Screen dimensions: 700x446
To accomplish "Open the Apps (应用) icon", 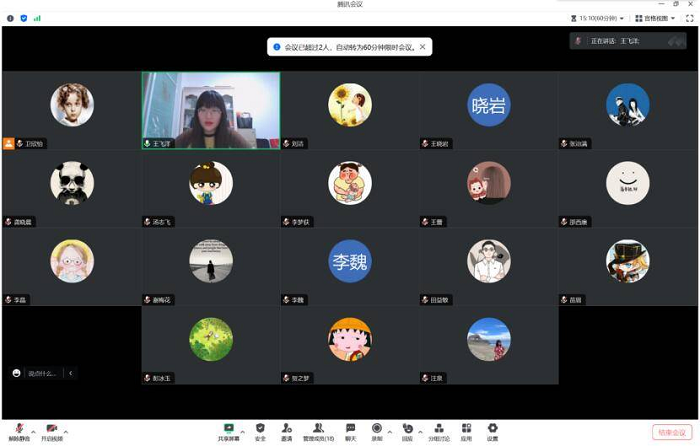I will [x=466, y=429].
